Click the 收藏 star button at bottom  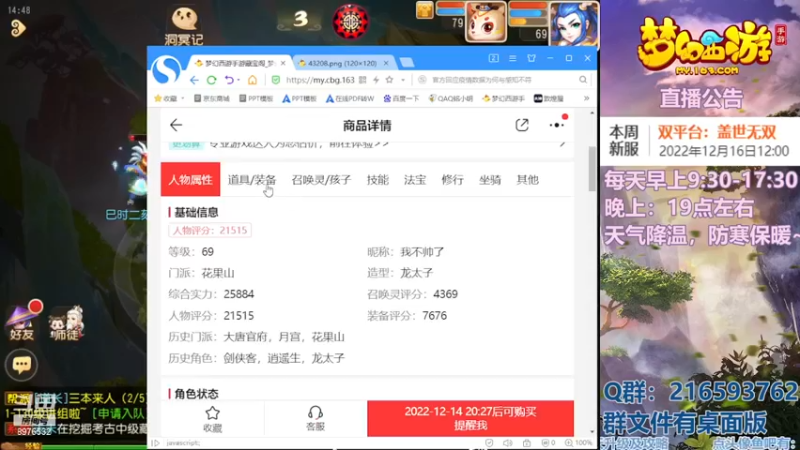[x=213, y=419]
